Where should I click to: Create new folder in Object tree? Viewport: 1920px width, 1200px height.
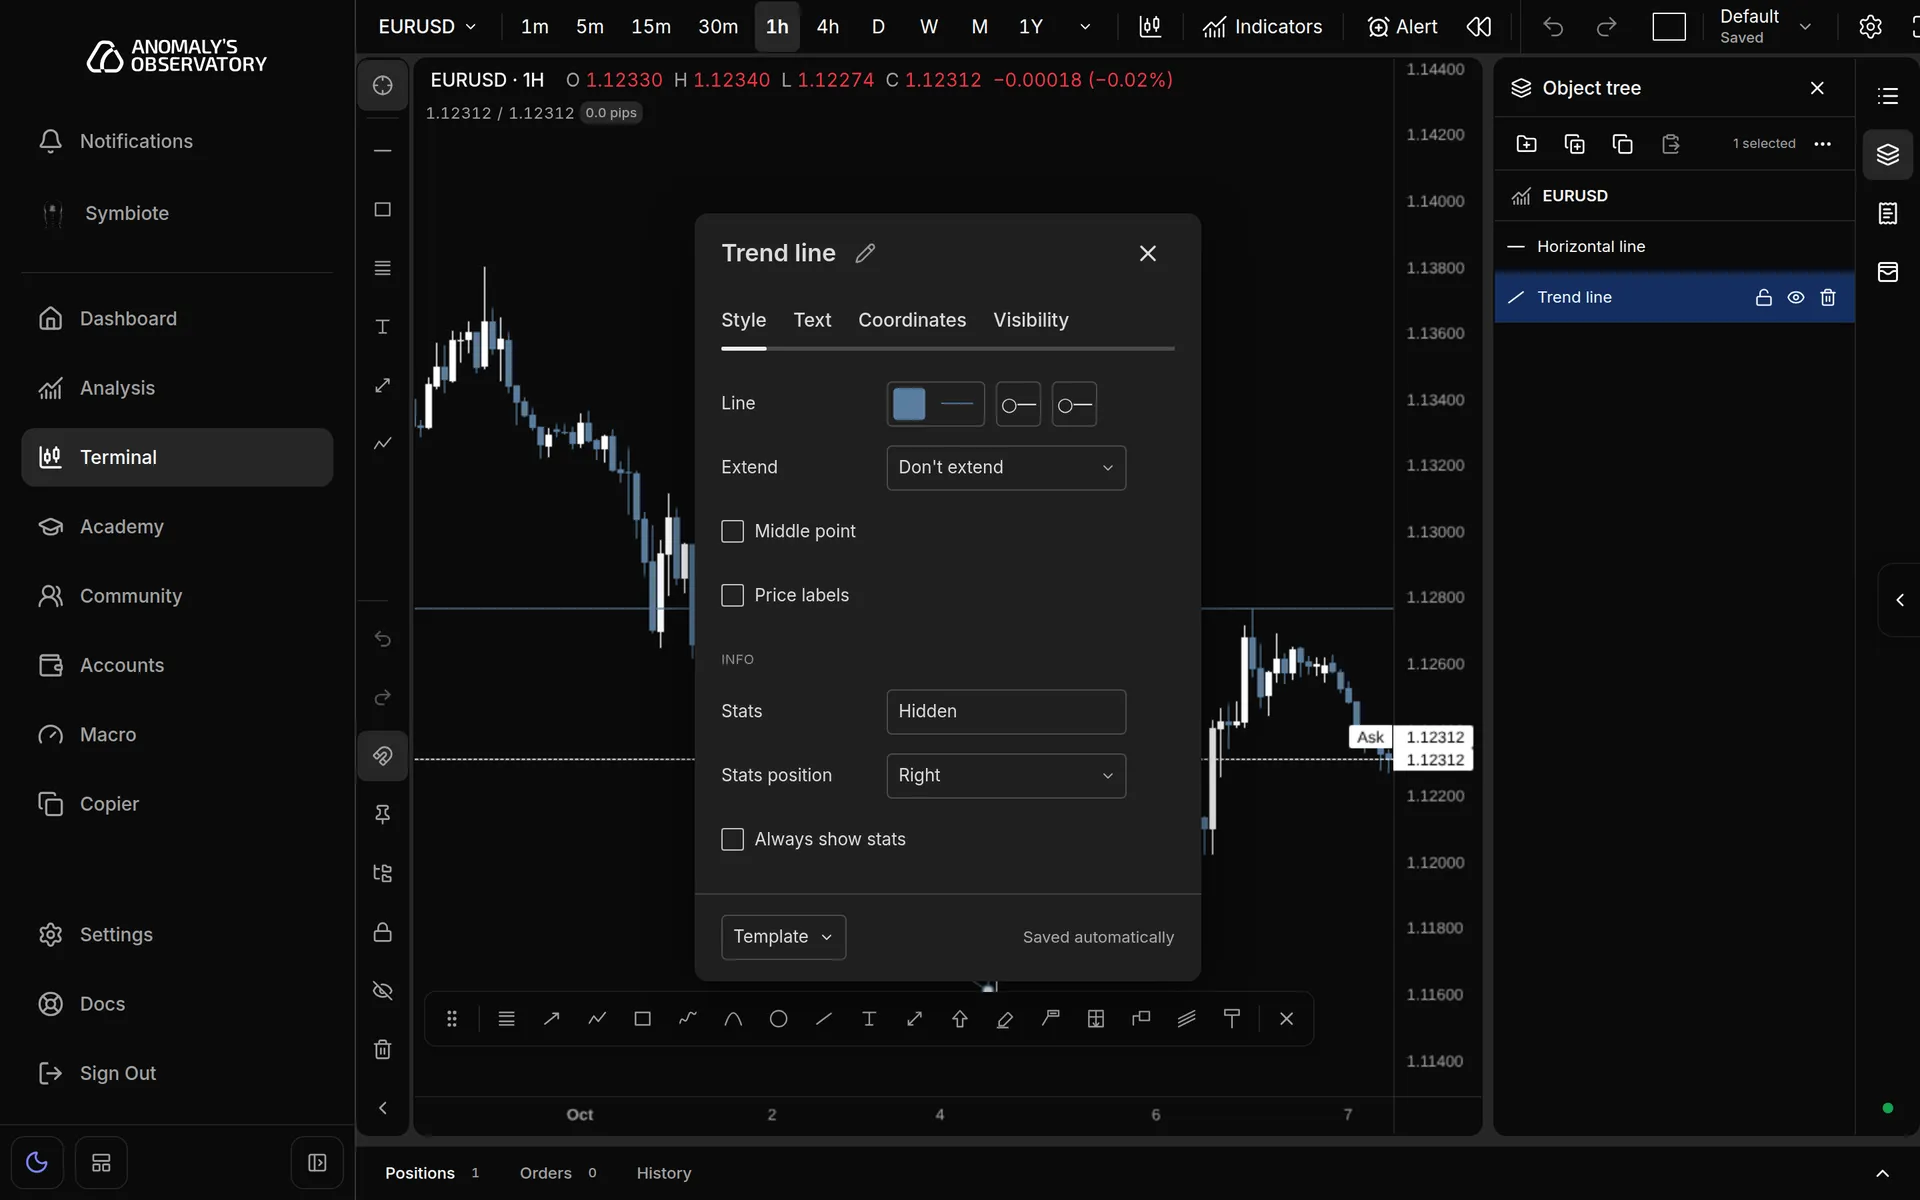click(1526, 144)
